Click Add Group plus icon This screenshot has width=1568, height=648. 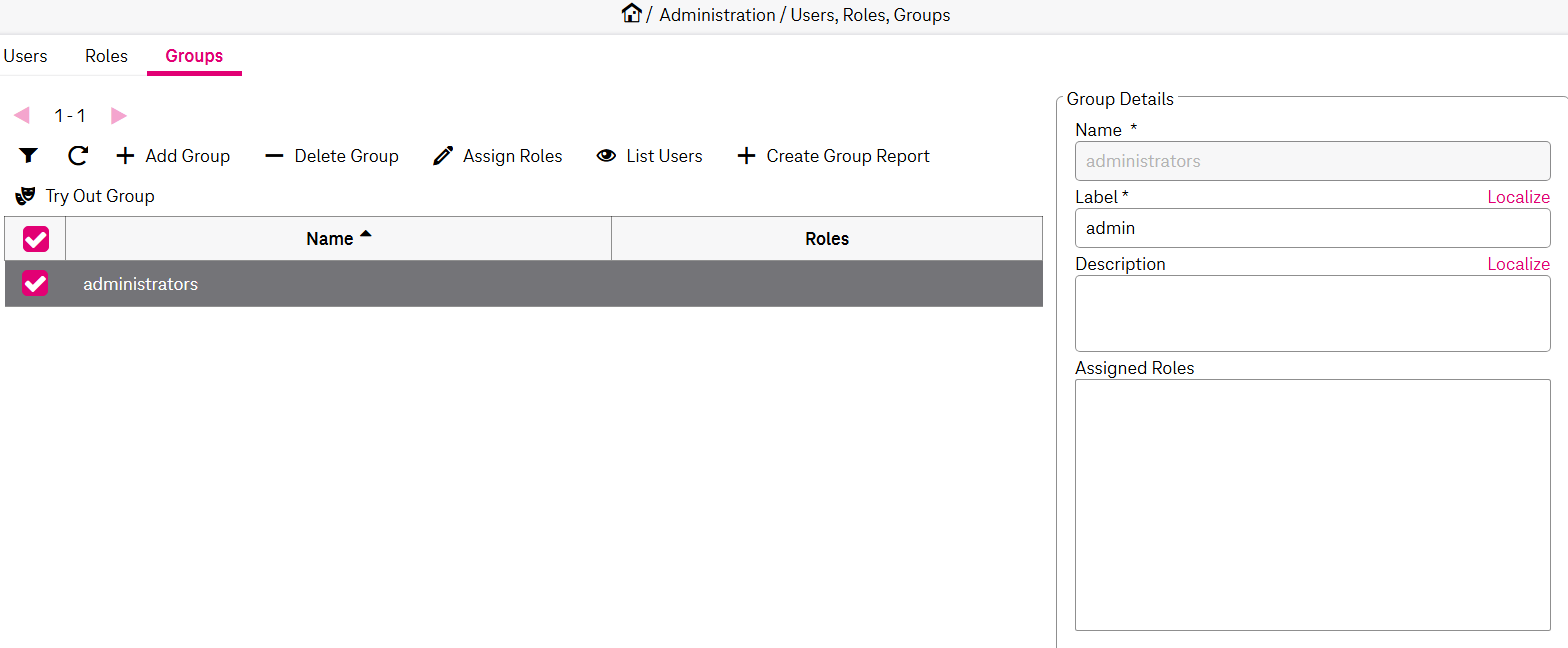point(125,156)
